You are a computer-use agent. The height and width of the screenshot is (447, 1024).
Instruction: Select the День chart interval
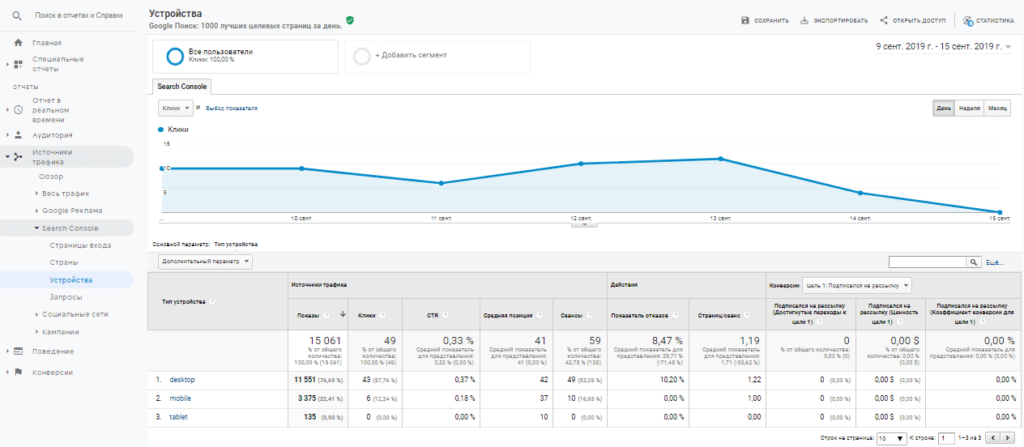943,108
